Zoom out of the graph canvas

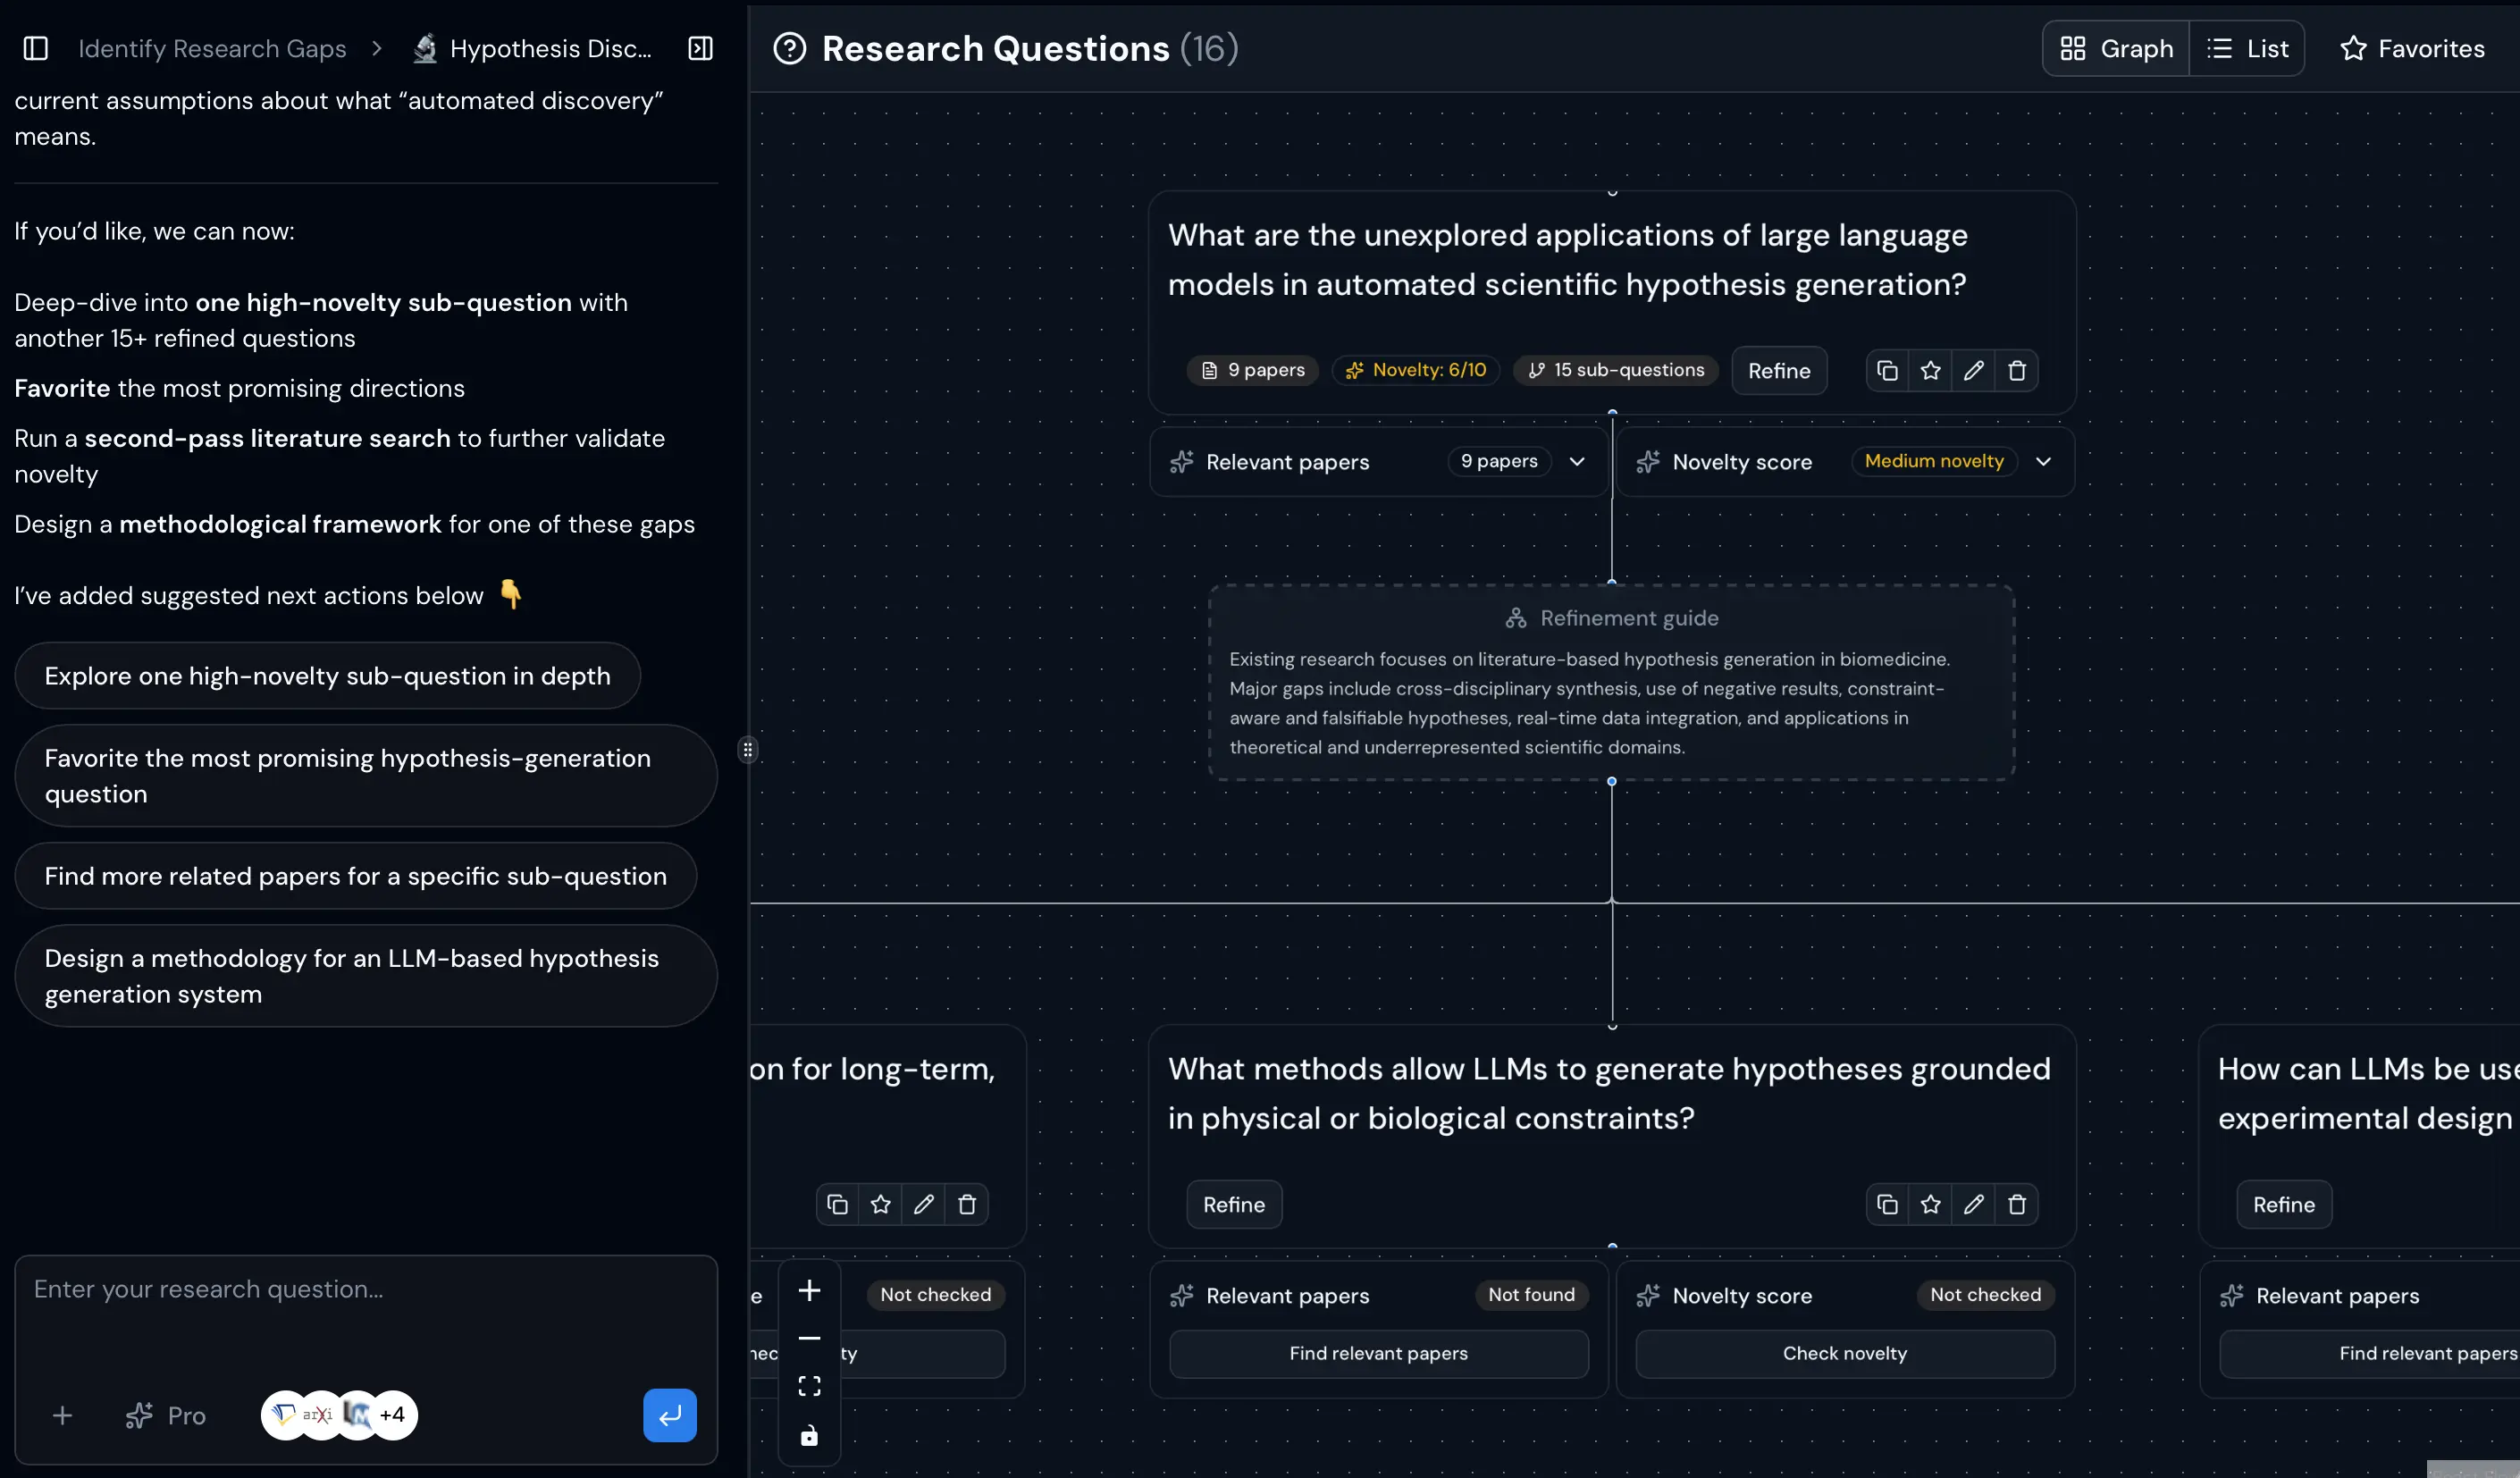tap(809, 1338)
